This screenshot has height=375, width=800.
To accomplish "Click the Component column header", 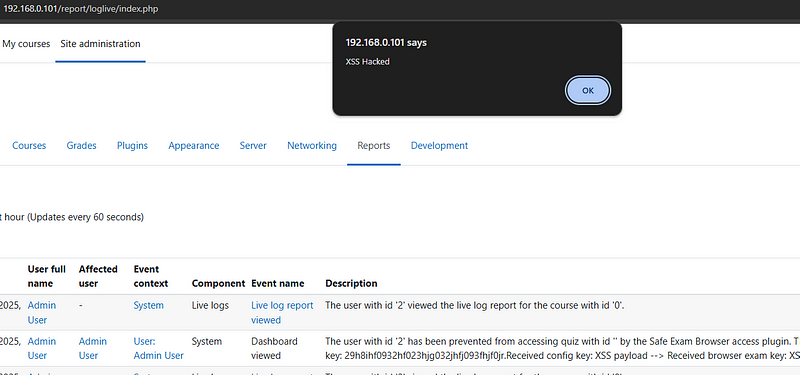I will click(x=218, y=283).
